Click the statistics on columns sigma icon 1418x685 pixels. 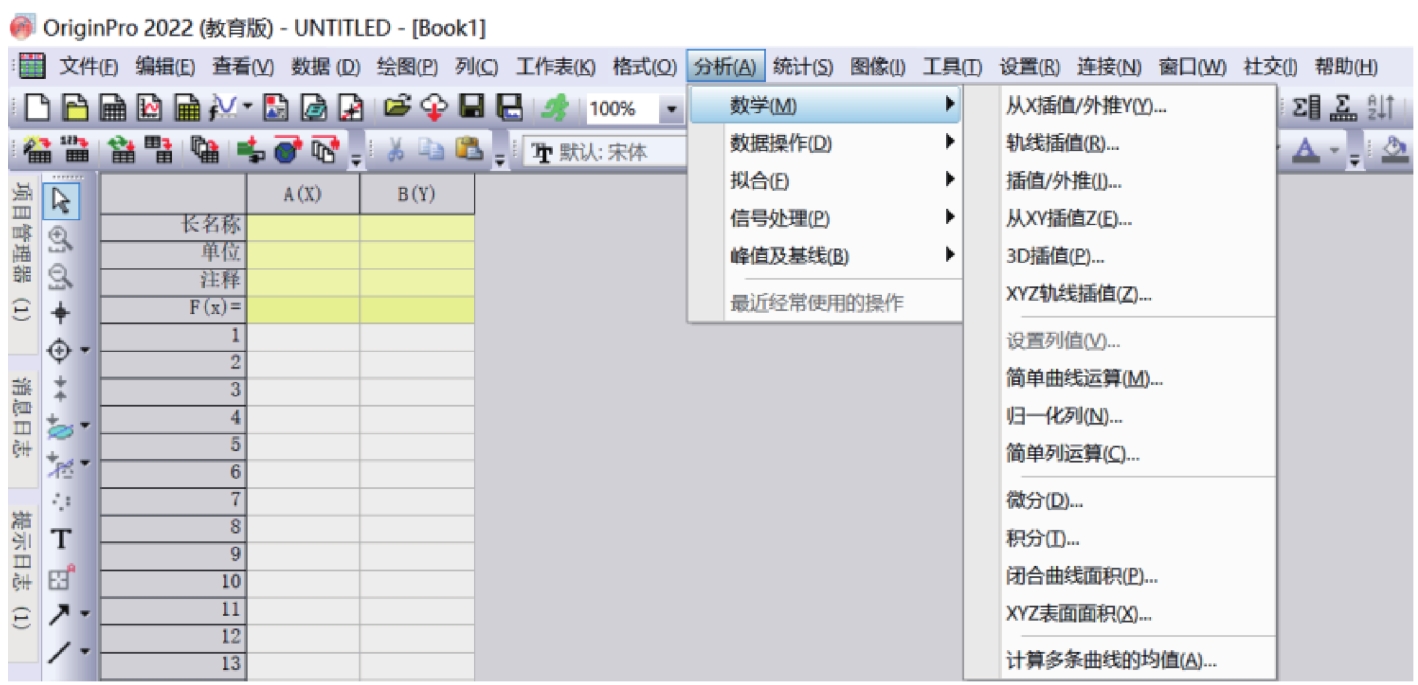tap(1306, 107)
